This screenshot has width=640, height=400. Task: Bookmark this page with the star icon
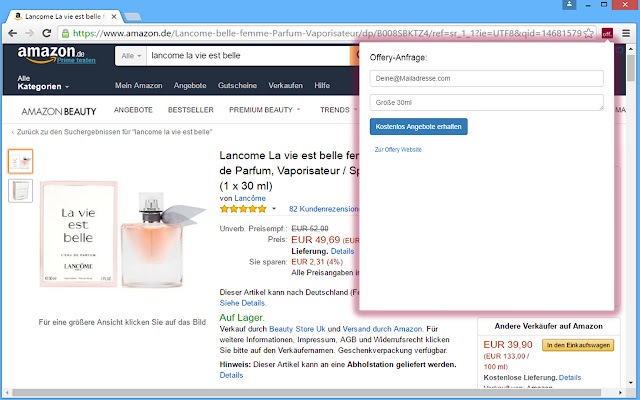589,34
